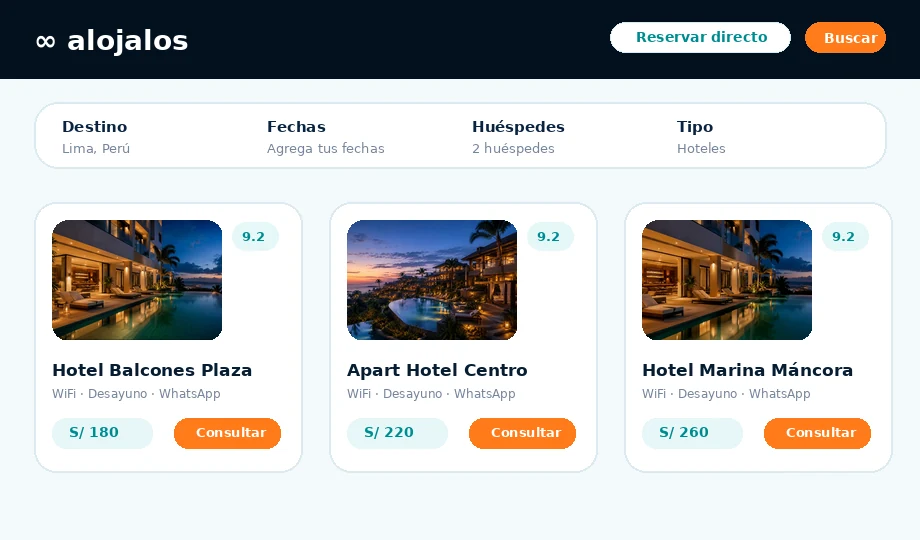Click the 9.2 rating badge on Hotel Balcones Plaza
This screenshot has height=540, width=920.
pyautogui.click(x=255, y=237)
